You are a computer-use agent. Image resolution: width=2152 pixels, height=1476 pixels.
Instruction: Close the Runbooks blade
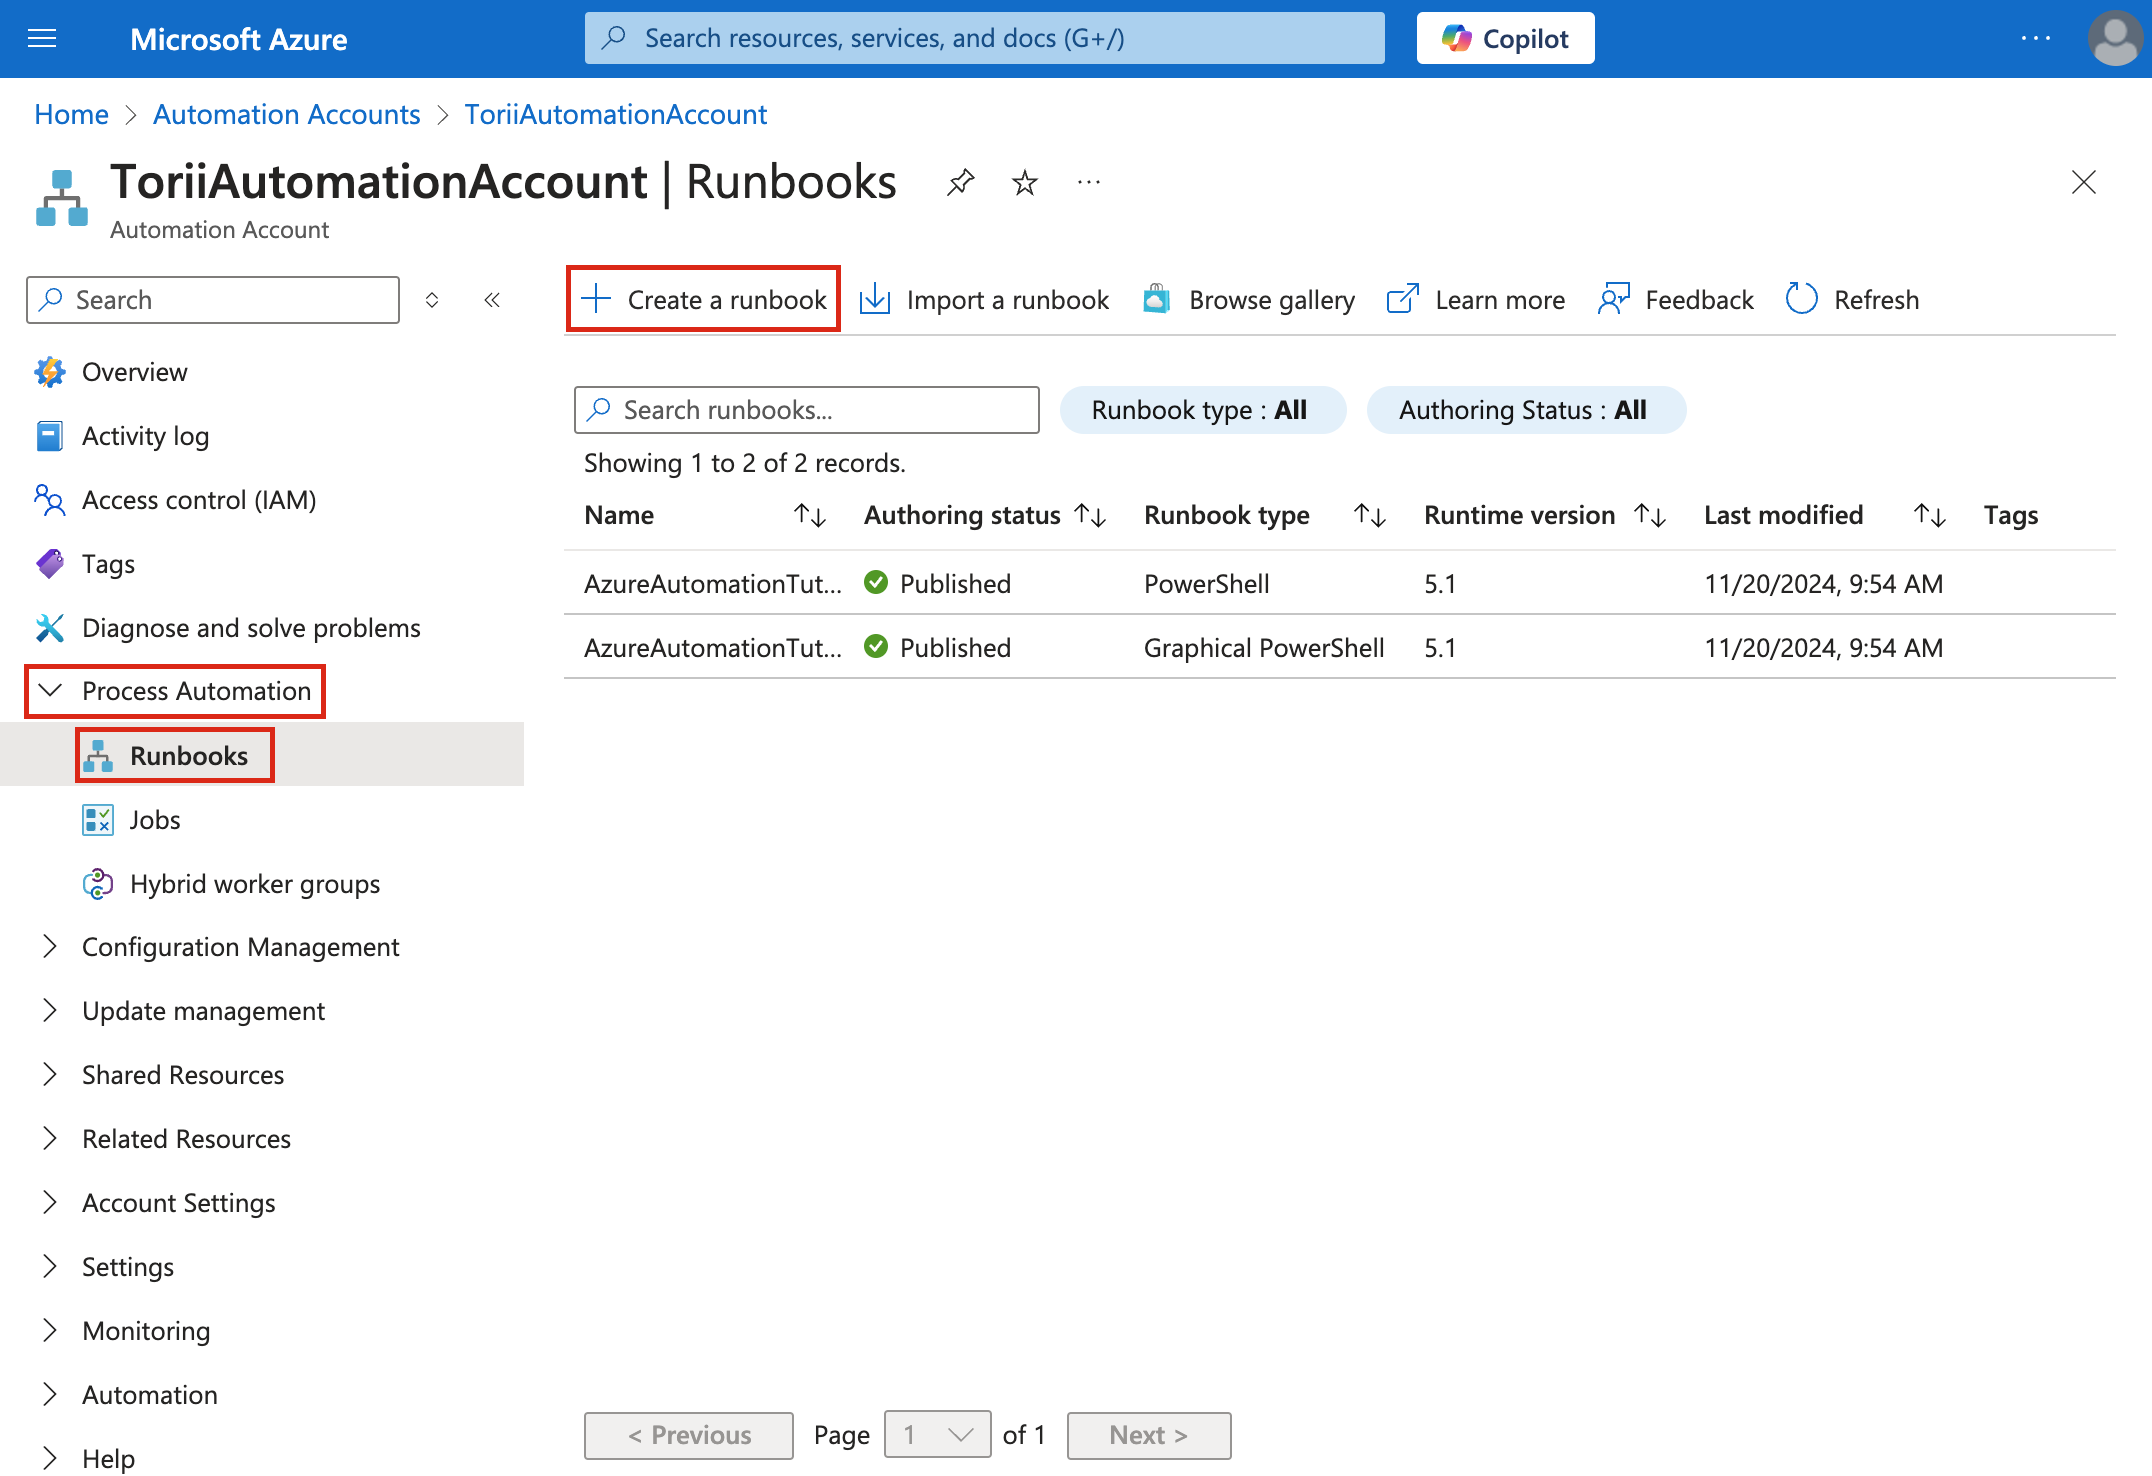click(x=2083, y=182)
